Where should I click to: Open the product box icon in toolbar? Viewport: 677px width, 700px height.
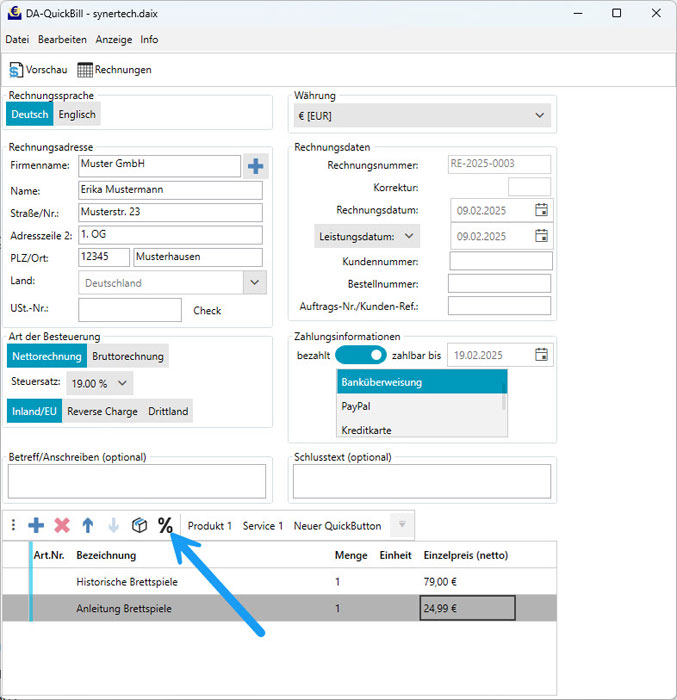[140, 525]
